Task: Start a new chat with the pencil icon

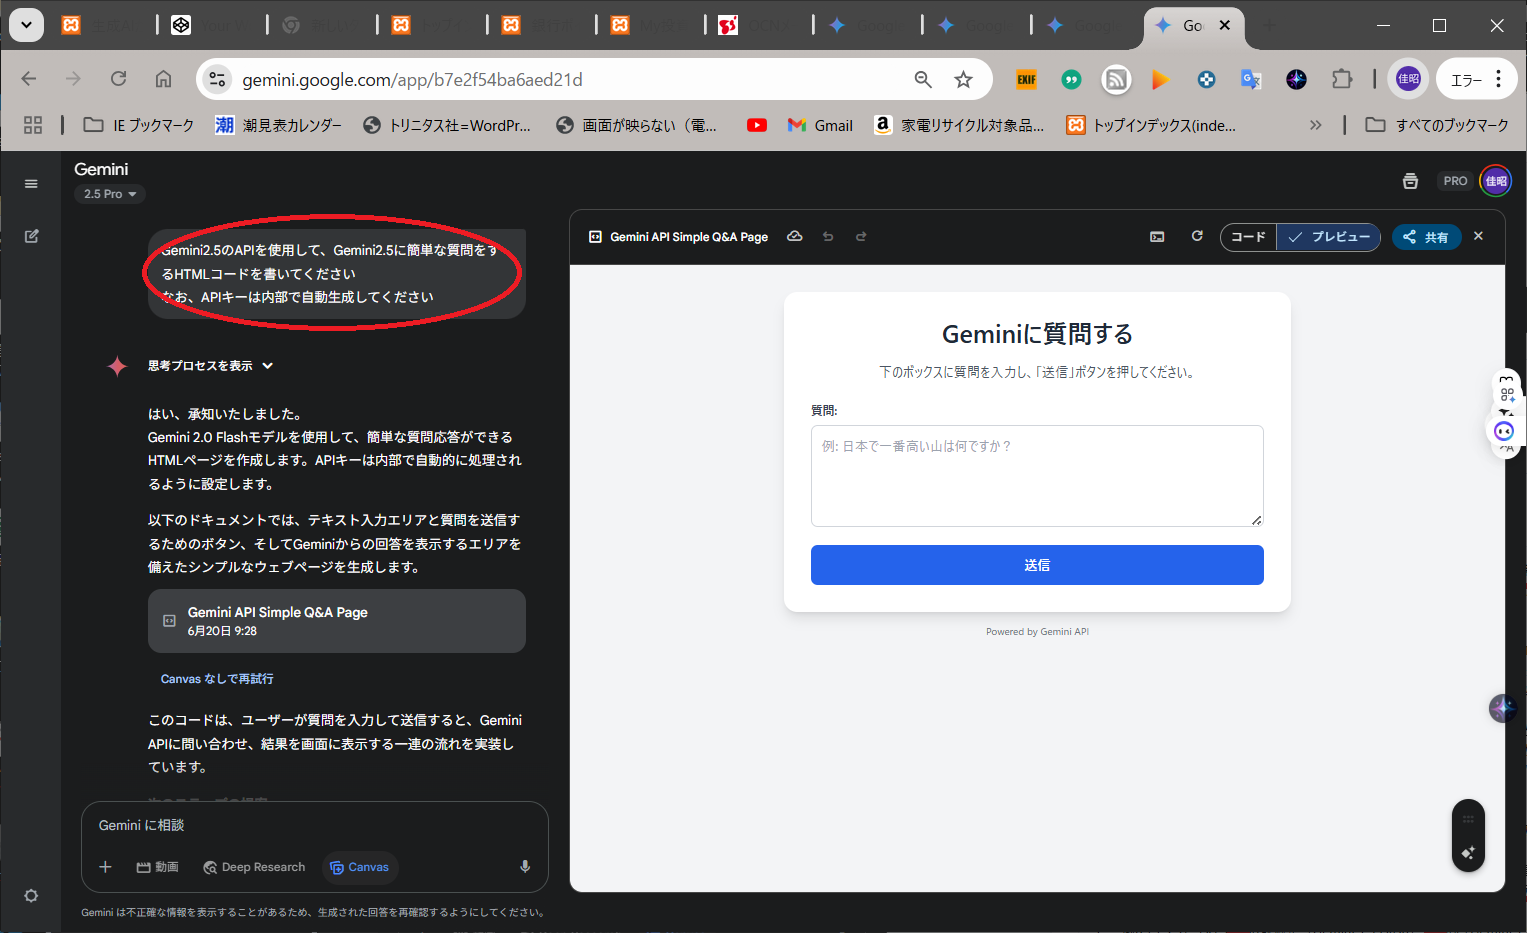Action: click(31, 236)
